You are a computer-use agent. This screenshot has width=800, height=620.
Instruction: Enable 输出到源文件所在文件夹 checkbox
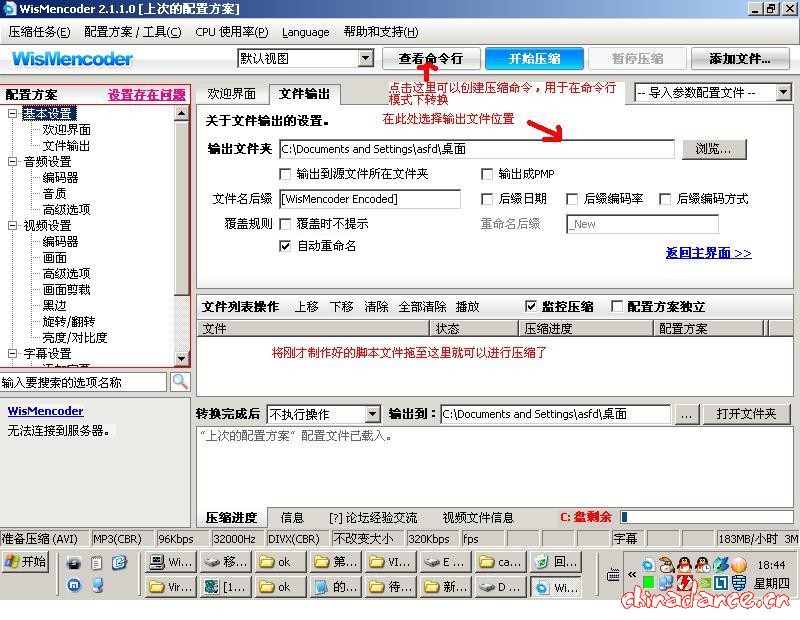(x=286, y=174)
